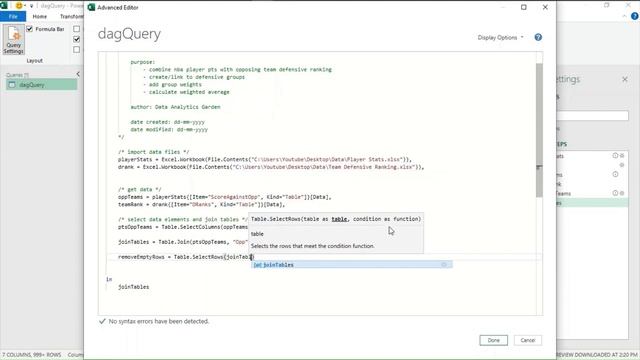Switch to the Transform ribbon tab
Image resolution: width=640 pixels, height=360 pixels.
coord(71,16)
